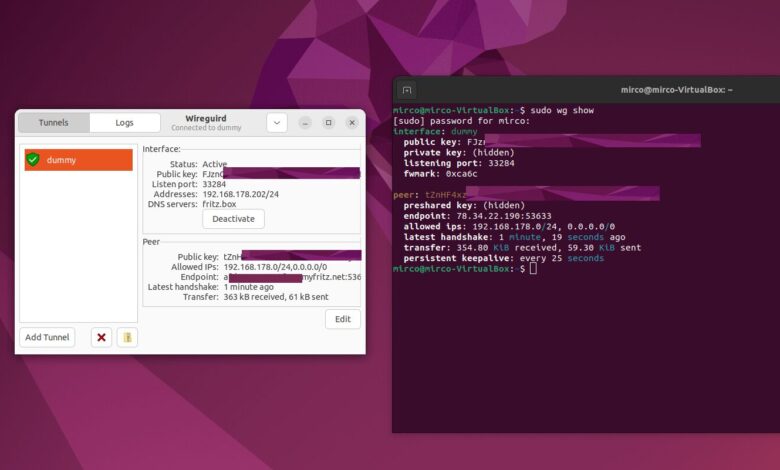Viewport: 780px width, 470px height.
Task: Select Wireguard Allowed IPs value 192.168.178.0/24,0.0.0.0/0
Action: point(275,267)
